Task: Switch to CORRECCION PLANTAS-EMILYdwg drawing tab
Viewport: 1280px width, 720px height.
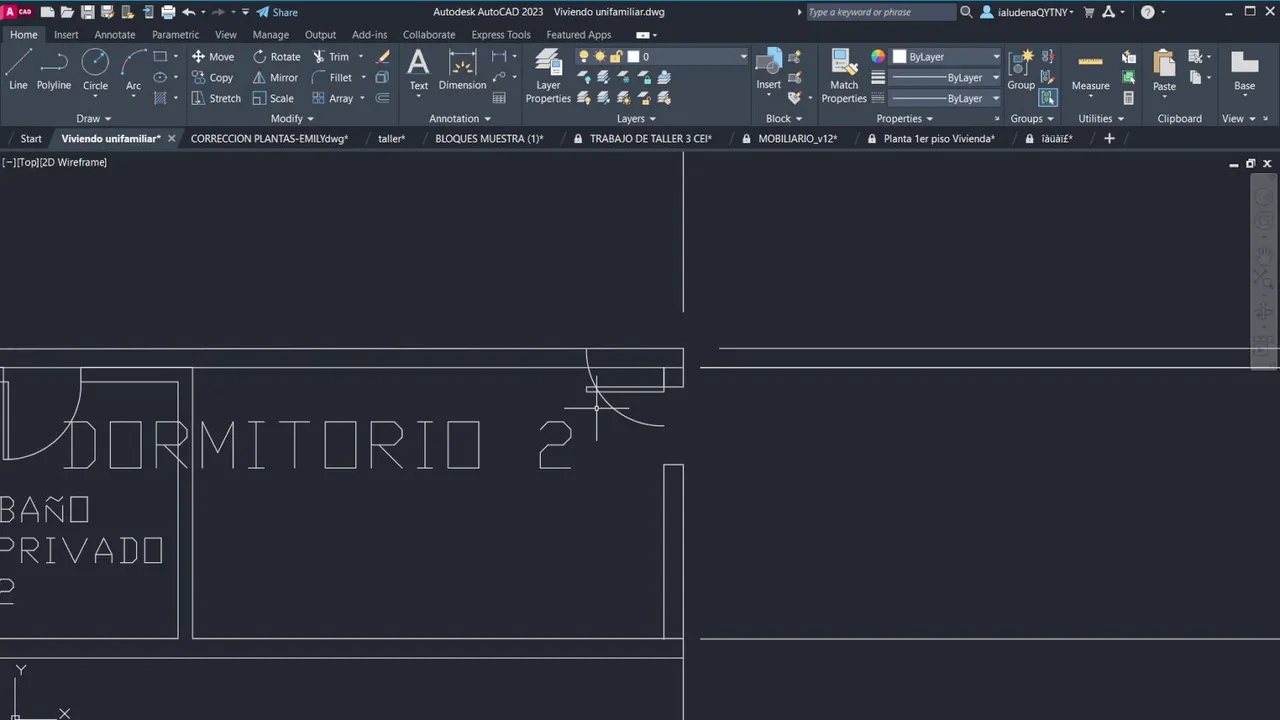Action: tap(269, 138)
